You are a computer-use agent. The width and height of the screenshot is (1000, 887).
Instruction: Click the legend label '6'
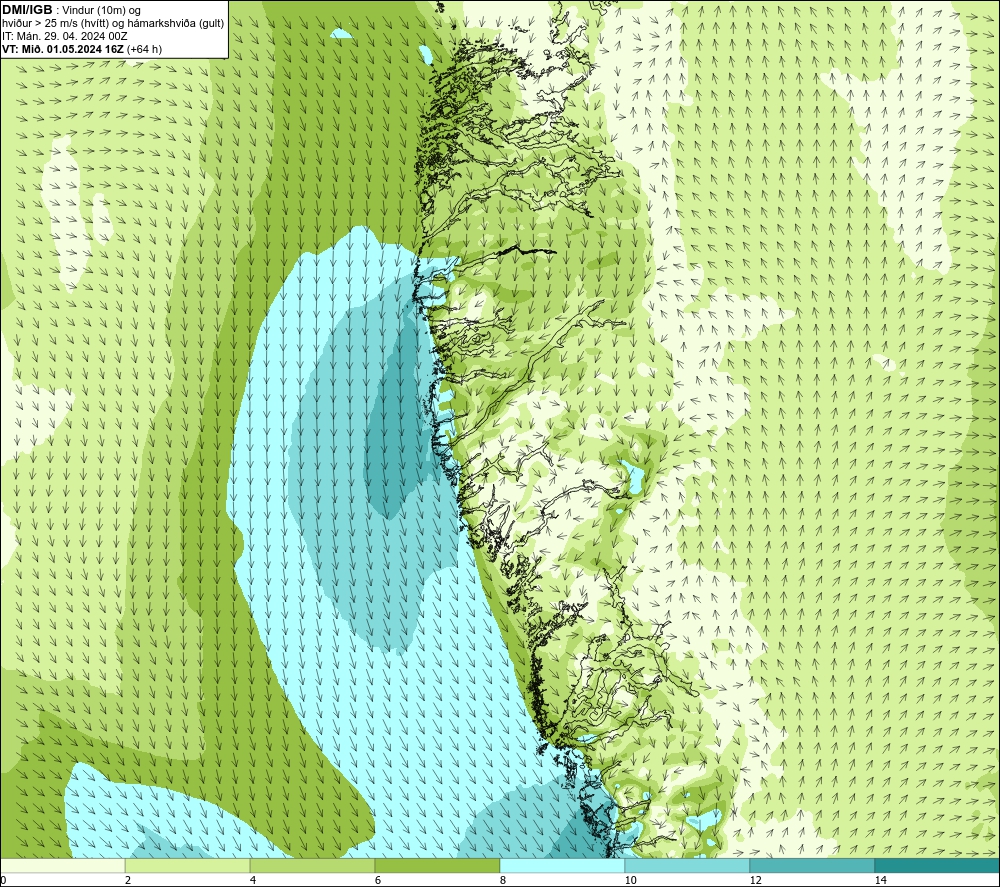pyautogui.click(x=378, y=880)
